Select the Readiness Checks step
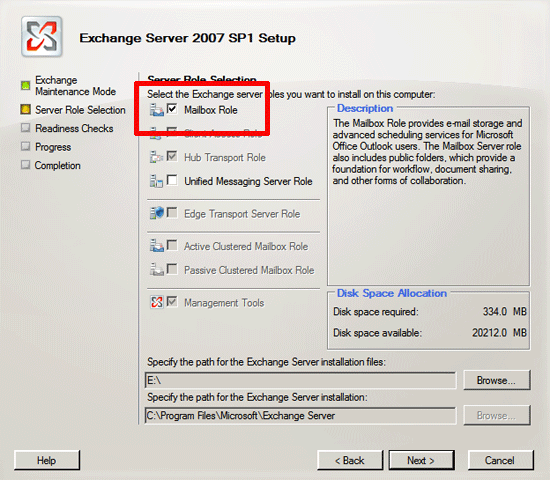Viewport: 550px width, 480px height. pyautogui.click(x=74, y=128)
